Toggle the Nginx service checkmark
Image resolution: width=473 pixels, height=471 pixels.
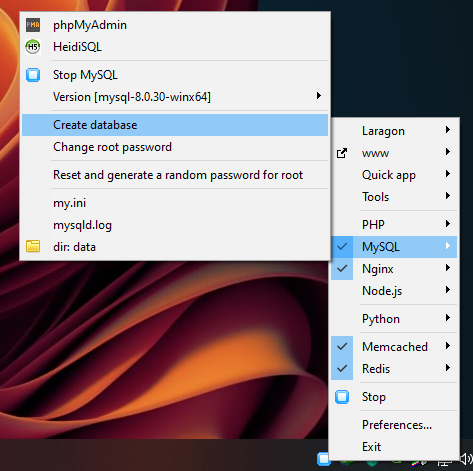(x=342, y=269)
